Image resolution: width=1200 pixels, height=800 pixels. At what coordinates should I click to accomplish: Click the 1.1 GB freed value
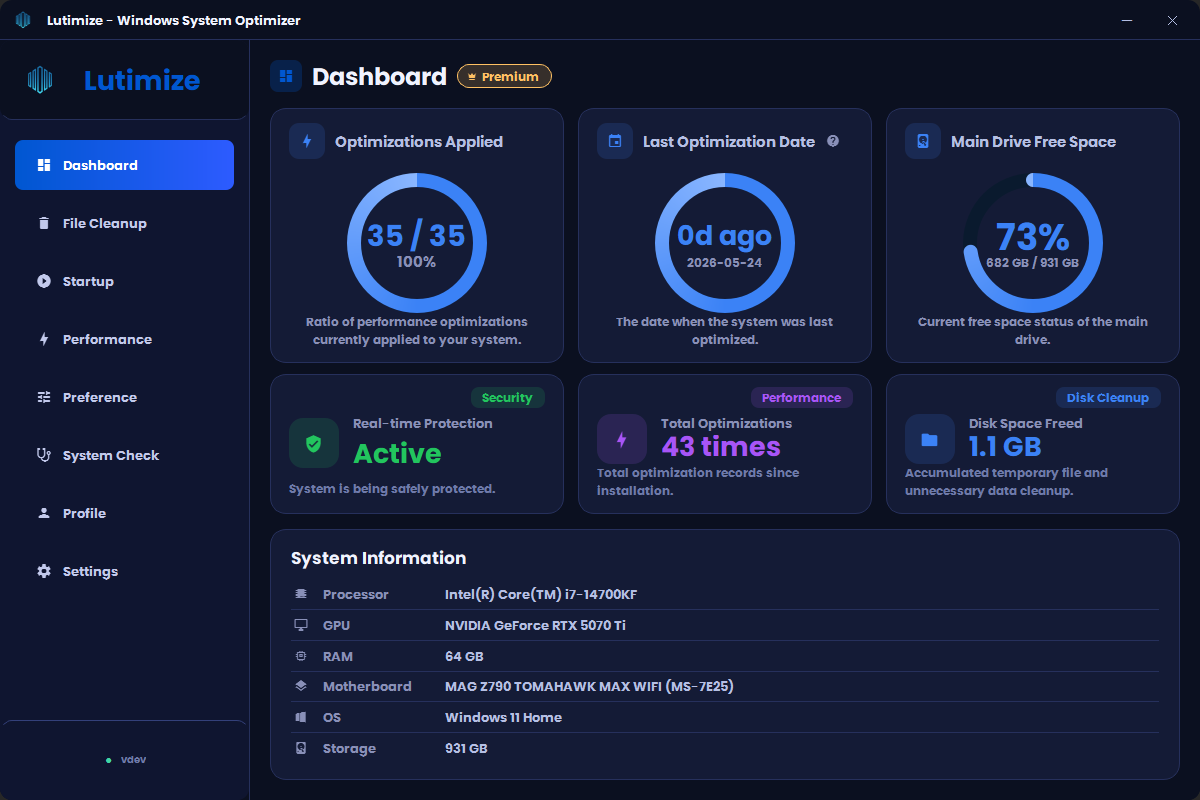pyautogui.click(x=1005, y=446)
